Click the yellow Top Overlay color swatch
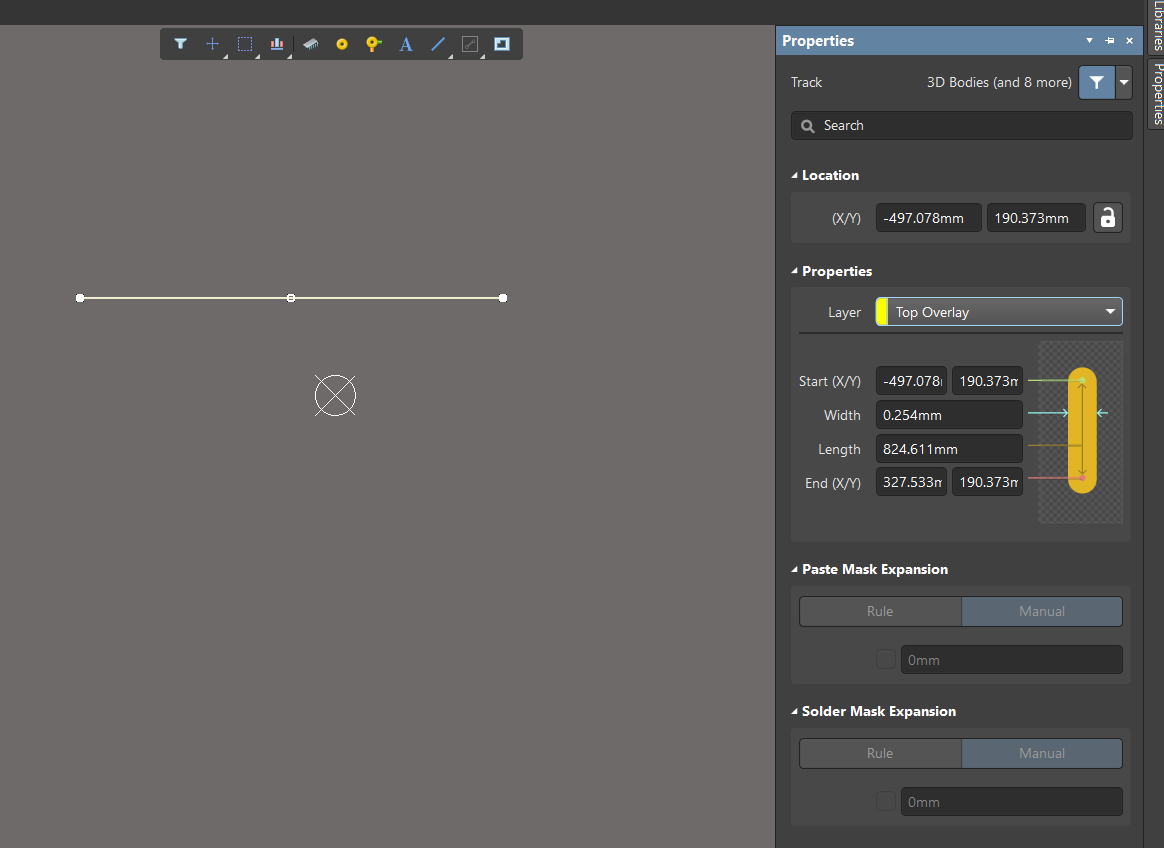The height and width of the screenshot is (848, 1164). (x=882, y=312)
